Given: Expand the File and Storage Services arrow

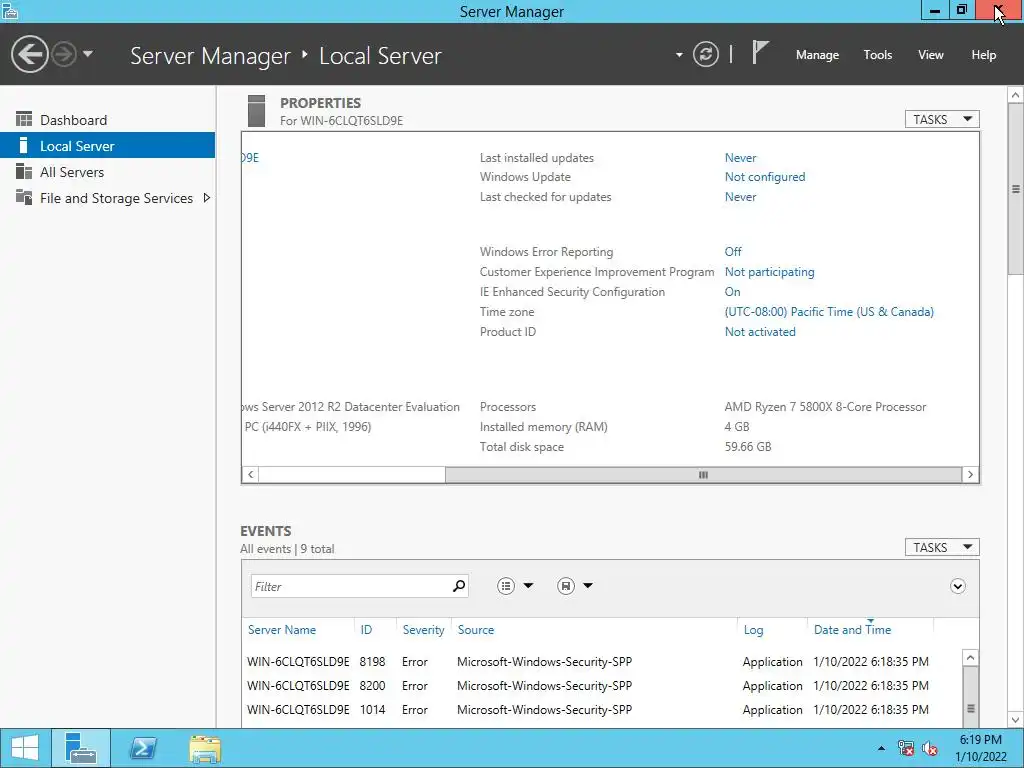Looking at the screenshot, I should click(206, 198).
